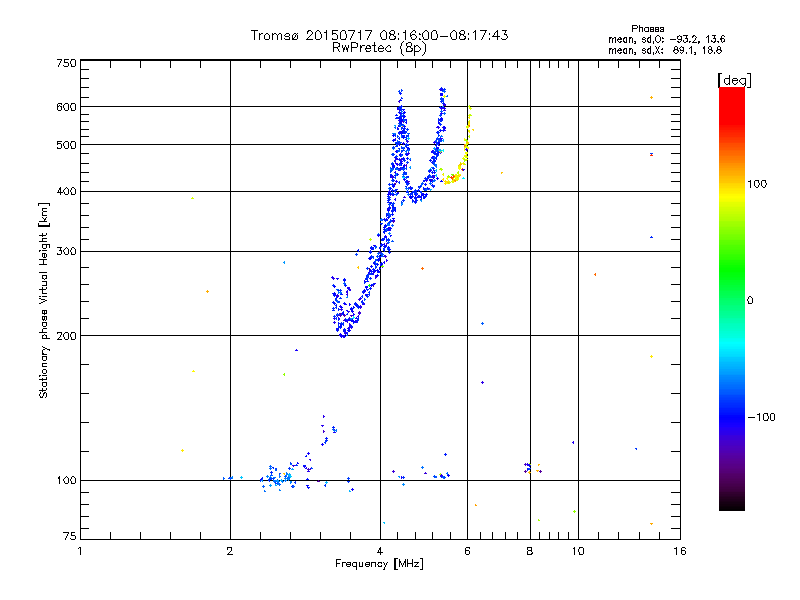Click x-axis tick label '4'

click(x=380, y=551)
